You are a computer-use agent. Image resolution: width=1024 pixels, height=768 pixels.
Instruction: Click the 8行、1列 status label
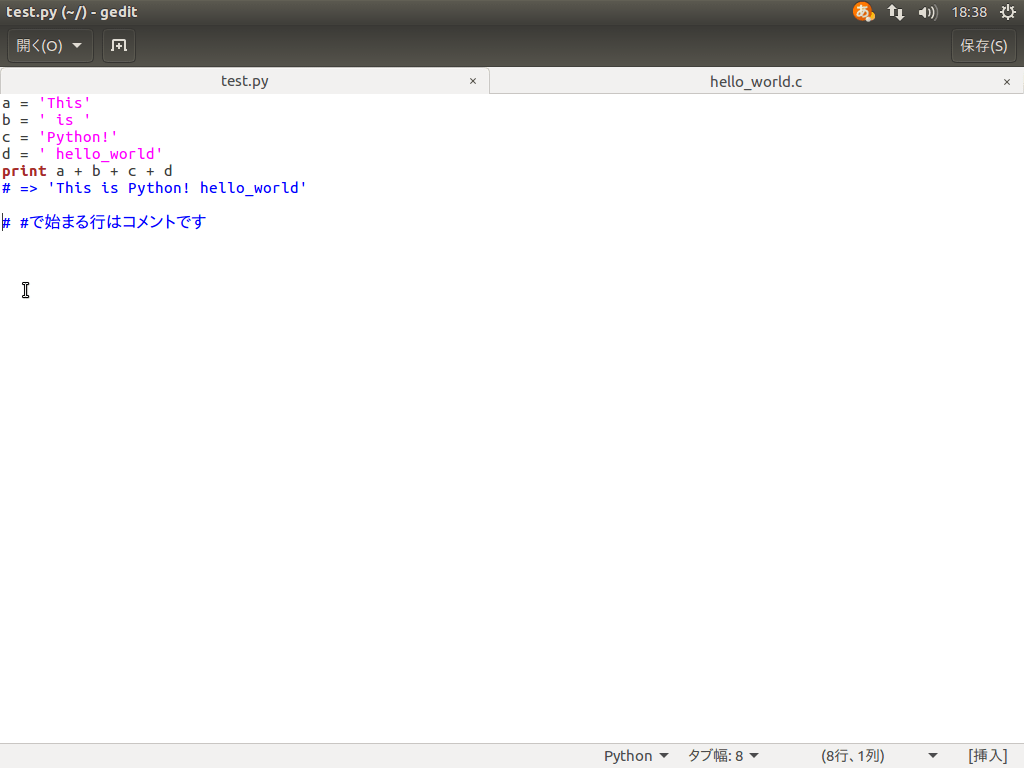852,755
